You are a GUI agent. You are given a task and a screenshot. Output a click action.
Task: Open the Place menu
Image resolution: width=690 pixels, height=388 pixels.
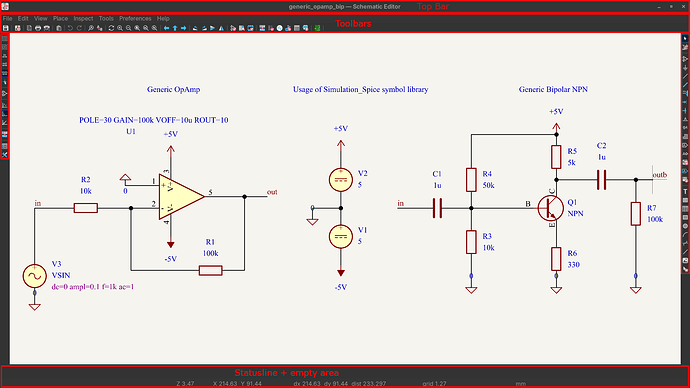(x=60, y=18)
